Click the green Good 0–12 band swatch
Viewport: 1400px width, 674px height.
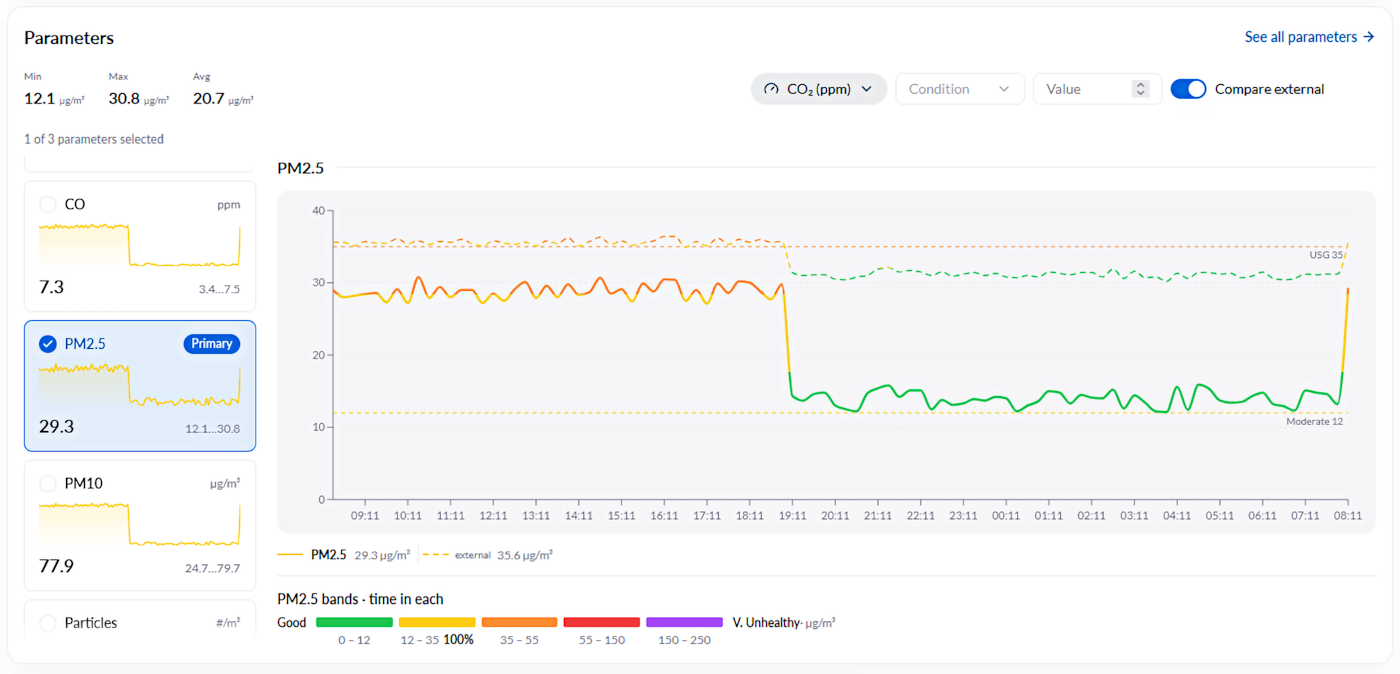click(354, 622)
